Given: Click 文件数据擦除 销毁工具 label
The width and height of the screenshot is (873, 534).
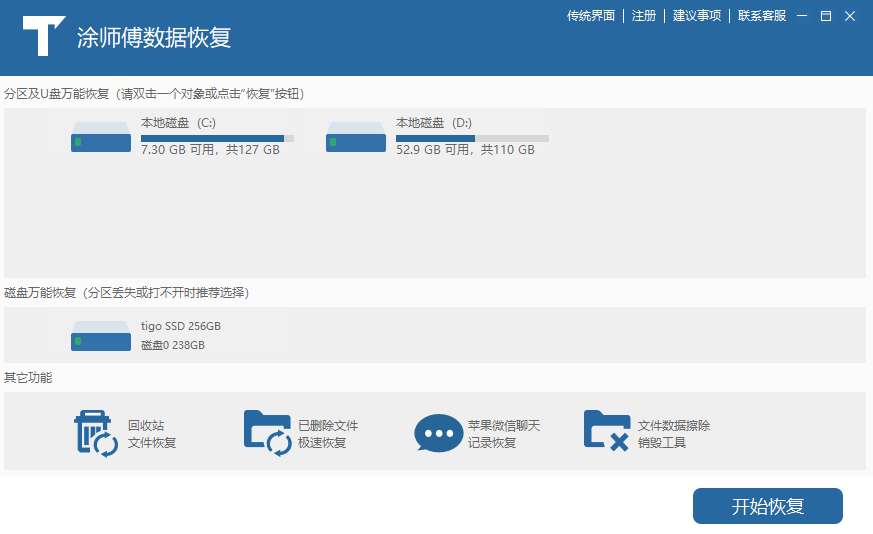Looking at the screenshot, I should [x=674, y=434].
